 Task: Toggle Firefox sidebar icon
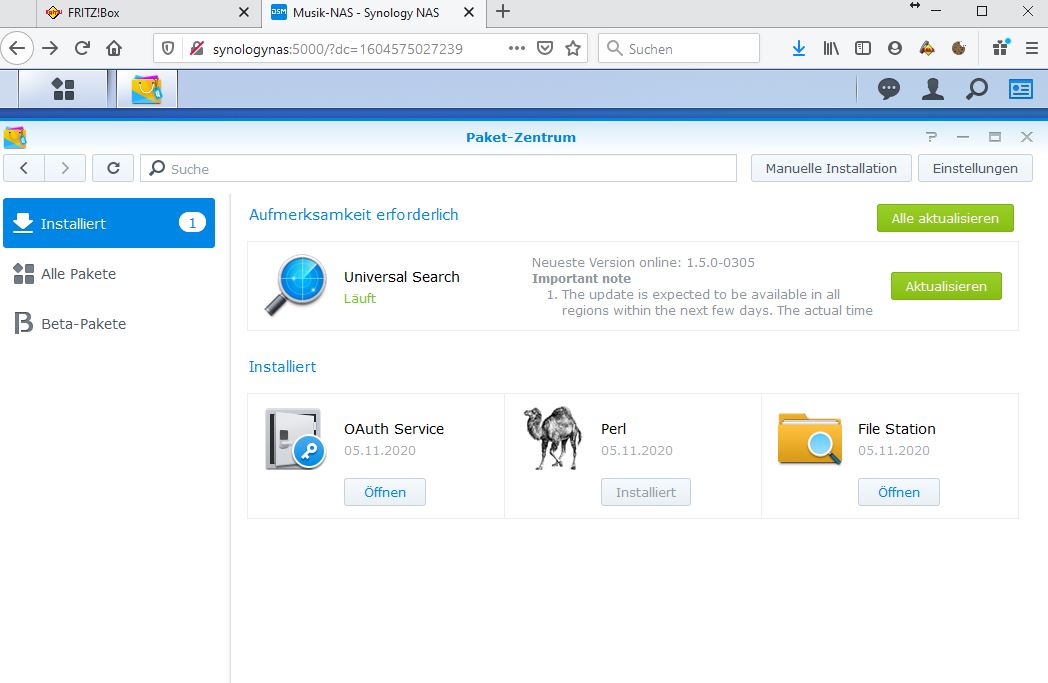pyautogui.click(x=863, y=48)
